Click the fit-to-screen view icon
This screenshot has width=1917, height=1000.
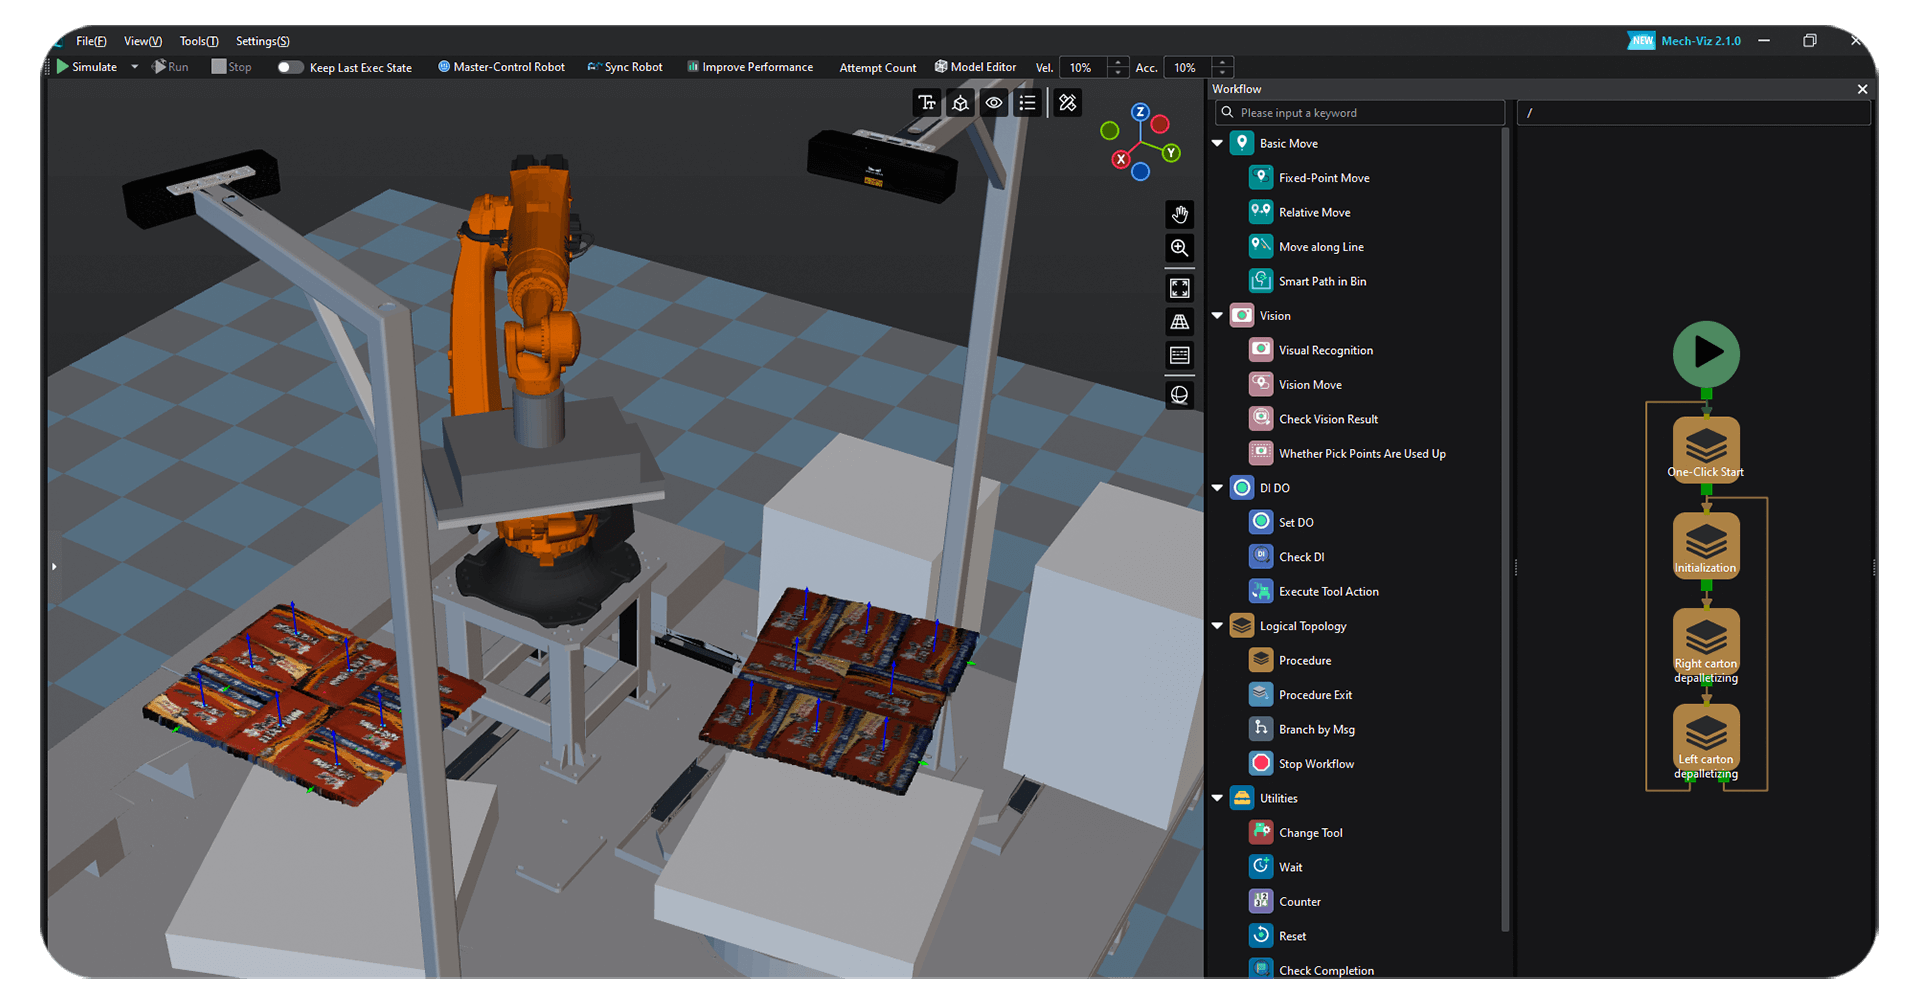point(1180,288)
